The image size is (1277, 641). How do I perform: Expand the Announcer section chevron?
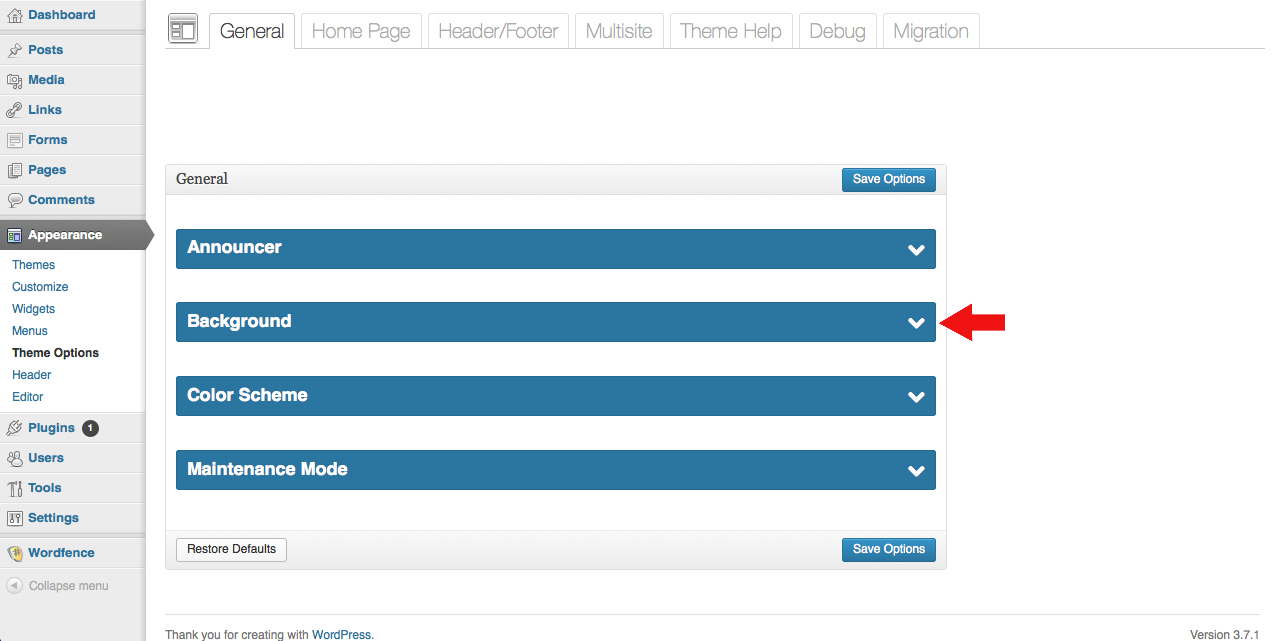(x=916, y=249)
